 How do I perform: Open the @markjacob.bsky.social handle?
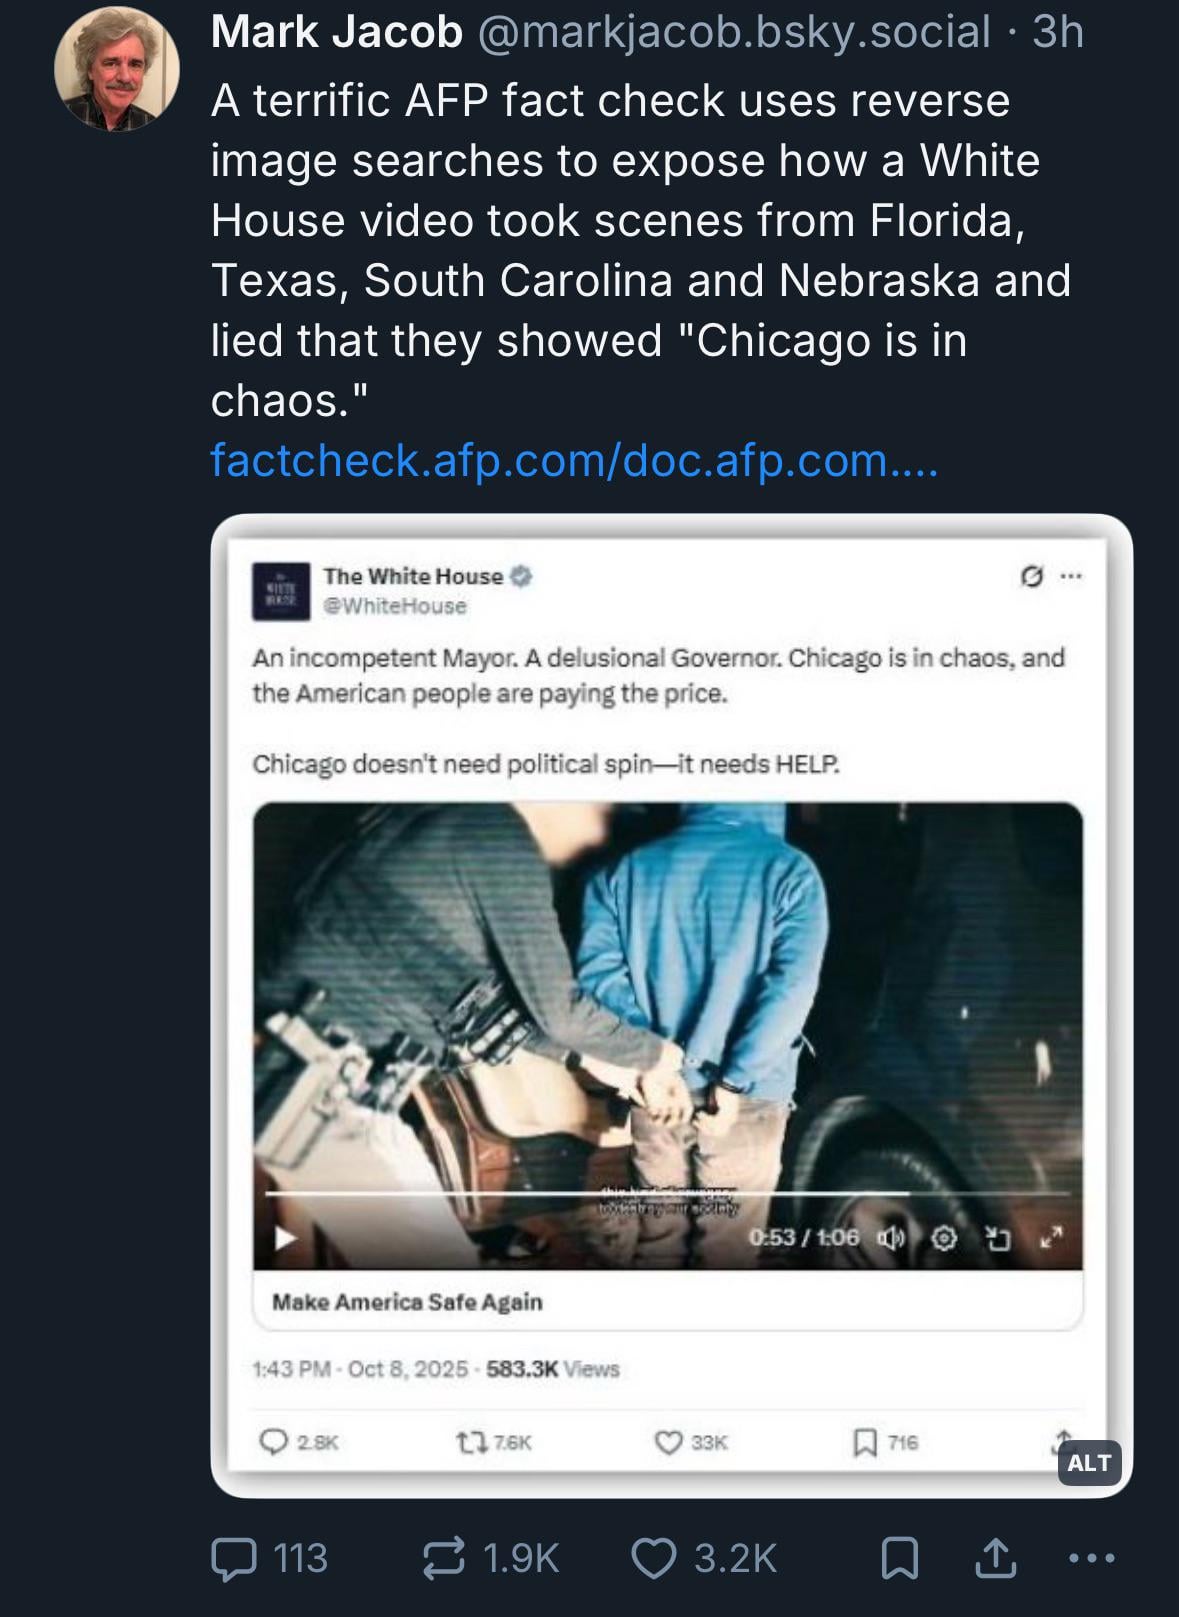coord(734,32)
